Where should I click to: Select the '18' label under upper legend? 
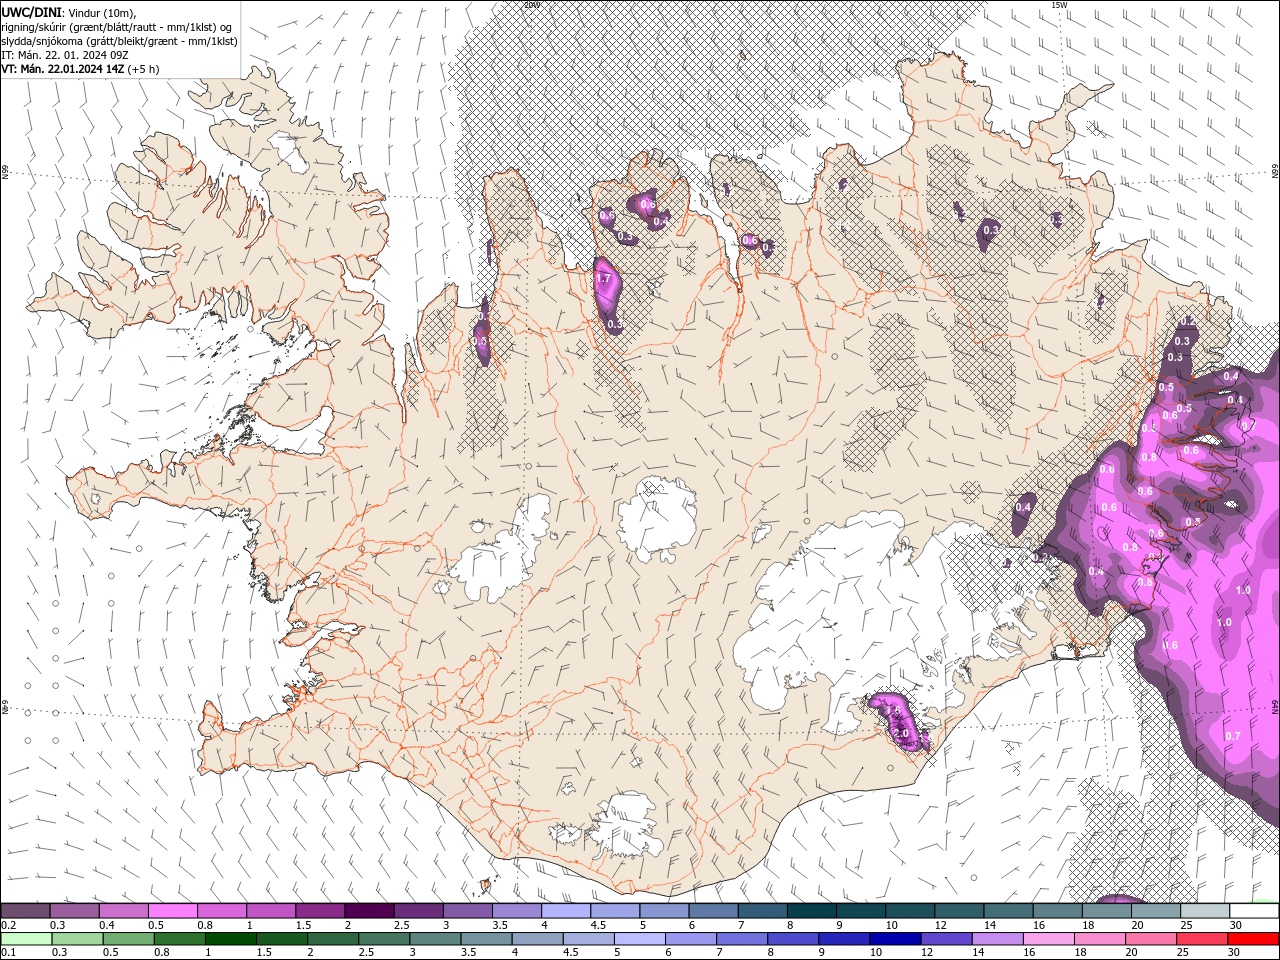coord(1087,925)
